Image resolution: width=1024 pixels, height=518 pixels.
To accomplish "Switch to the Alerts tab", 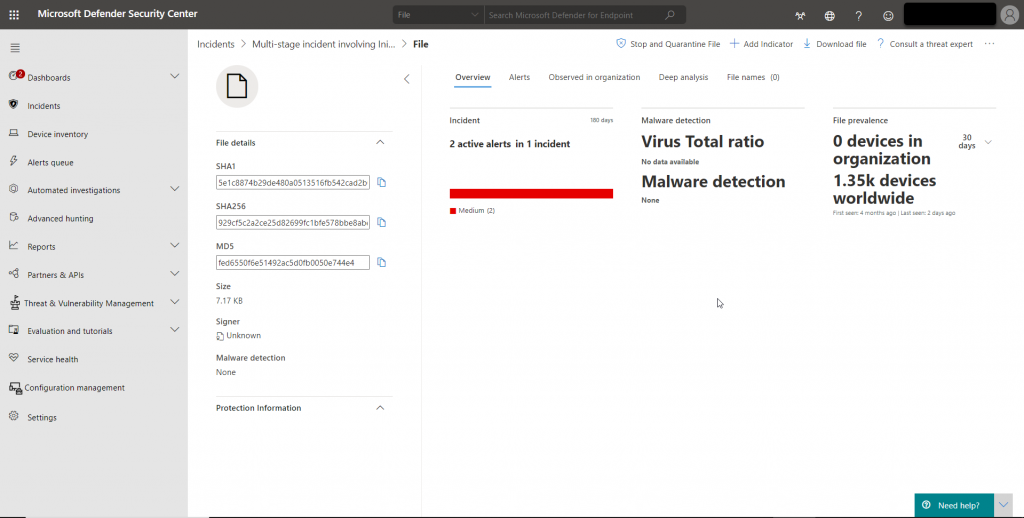I will 519,77.
